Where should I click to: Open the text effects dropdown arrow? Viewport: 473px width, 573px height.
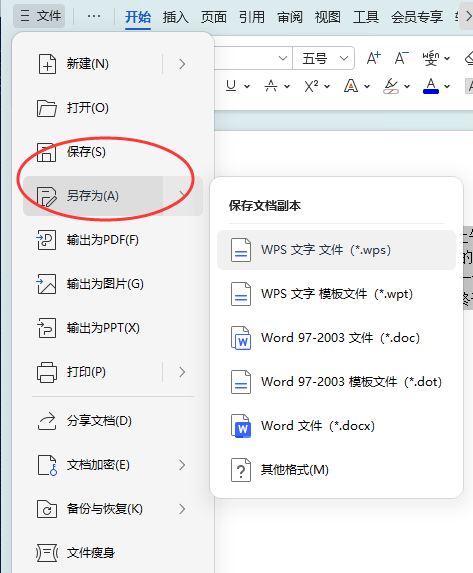point(367,87)
